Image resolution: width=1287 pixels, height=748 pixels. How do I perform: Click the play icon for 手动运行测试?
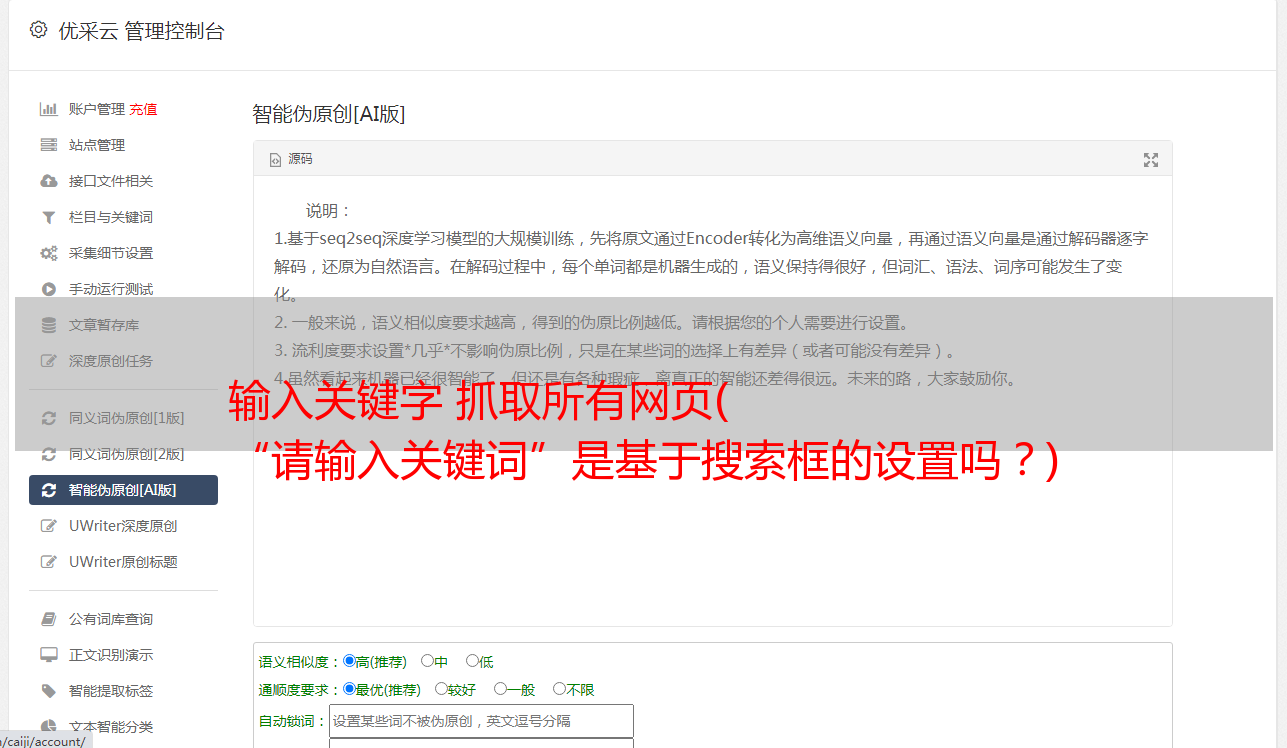tap(48, 289)
